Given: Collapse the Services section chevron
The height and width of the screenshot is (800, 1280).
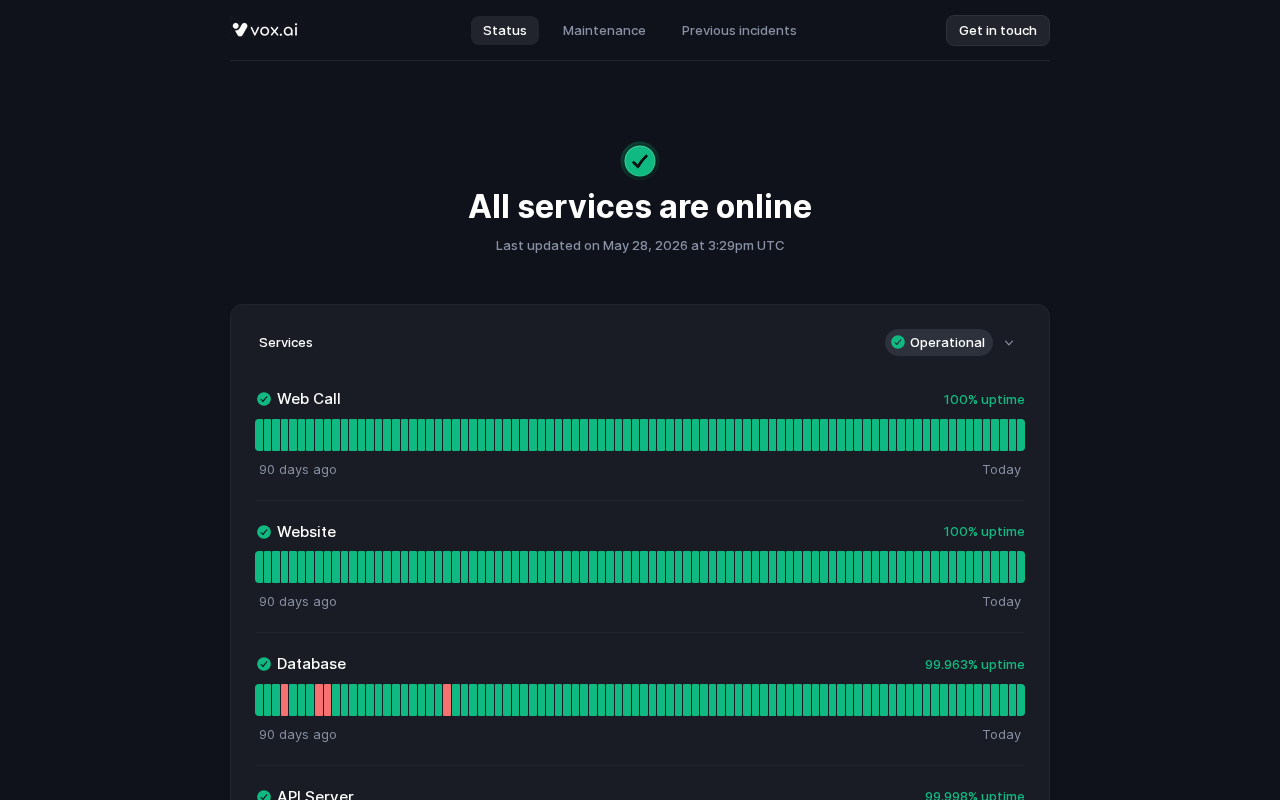Looking at the screenshot, I should click(x=1009, y=343).
